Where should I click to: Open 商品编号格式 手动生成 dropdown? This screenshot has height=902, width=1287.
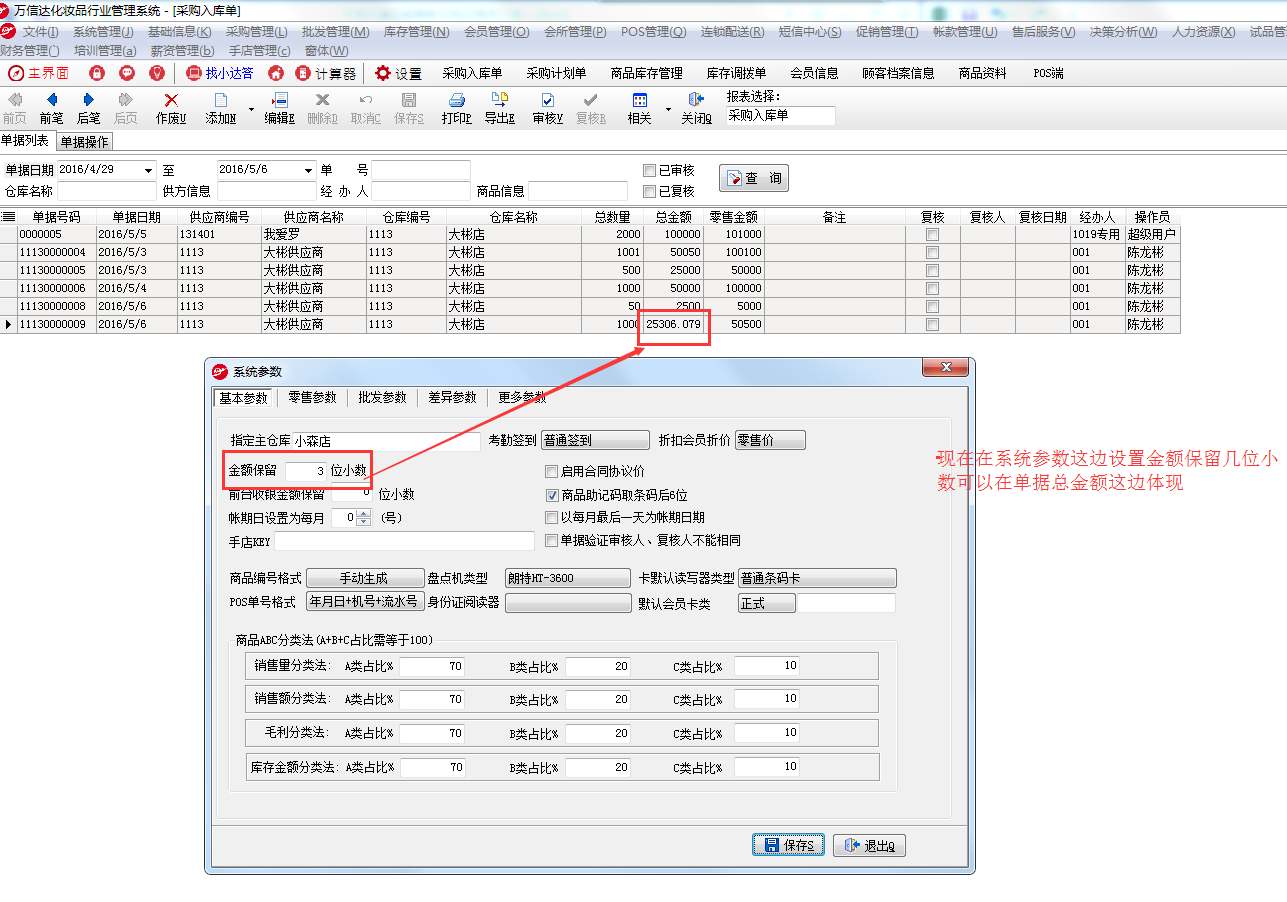pyautogui.click(x=365, y=578)
